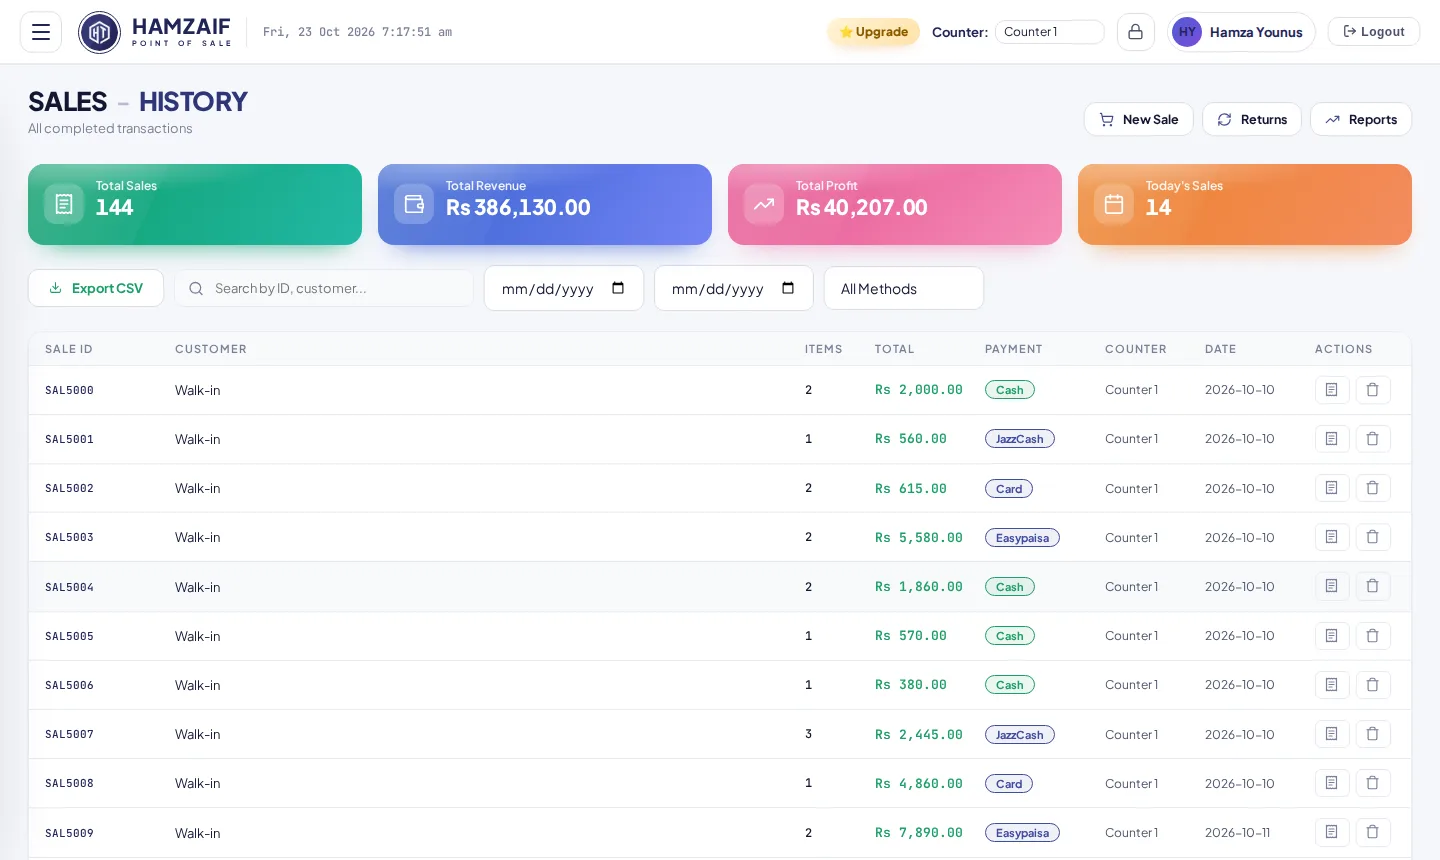
Task: Click the PAYMENT column header
Action: coord(1014,349)
